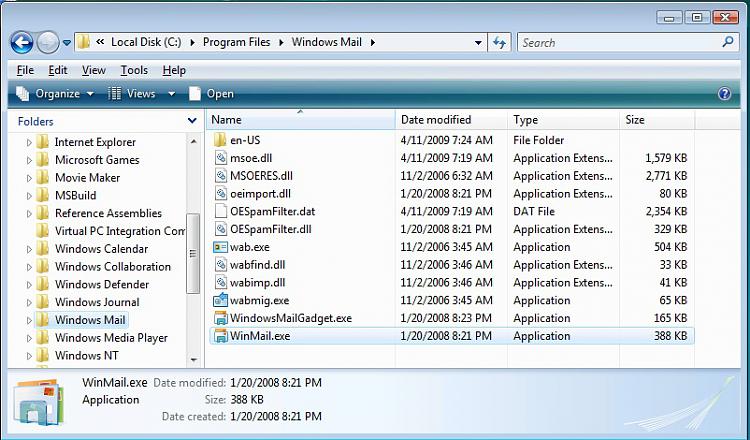This screenshot has width=750, height=440.
Task: Open the recent pages dropdown arrow
Action: coord(67,43)
